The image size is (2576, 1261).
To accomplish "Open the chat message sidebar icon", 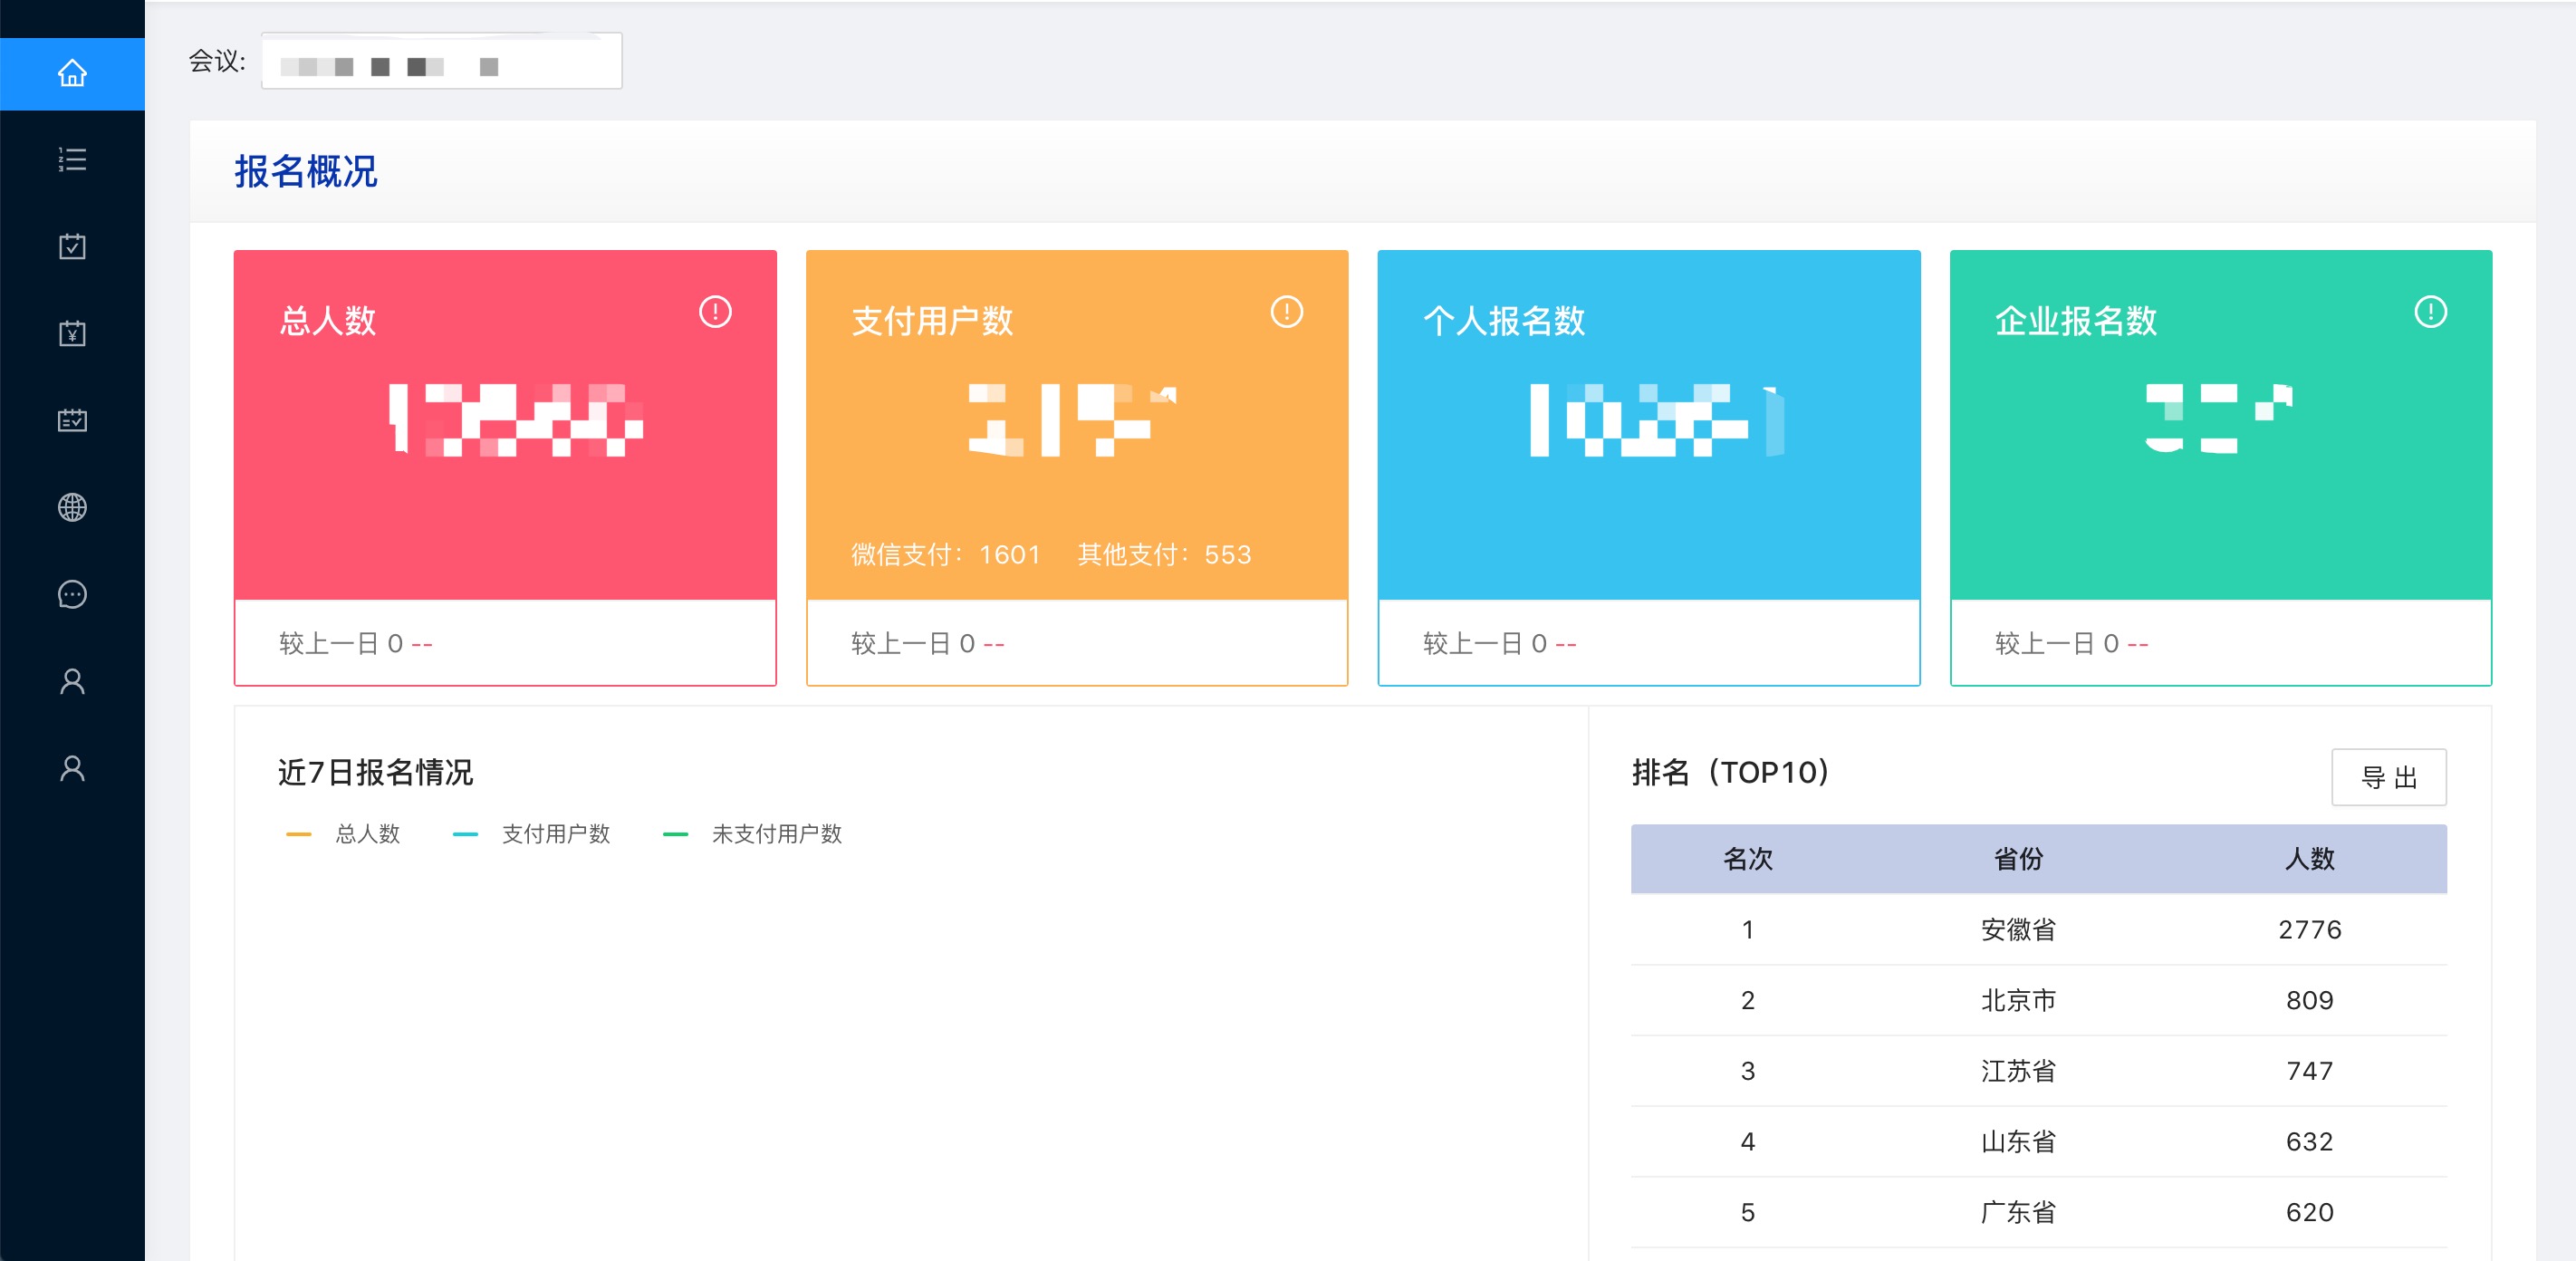I will click(72, 594).
